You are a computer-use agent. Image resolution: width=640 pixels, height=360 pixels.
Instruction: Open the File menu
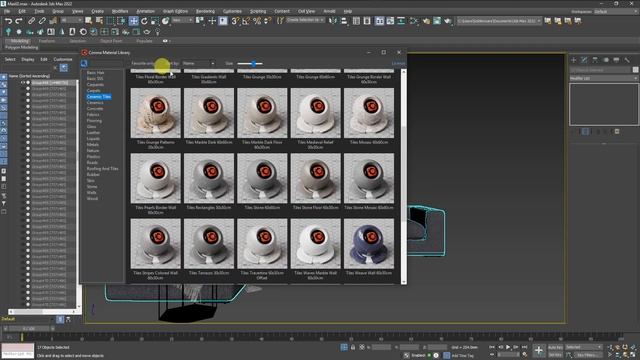(7, 11)
